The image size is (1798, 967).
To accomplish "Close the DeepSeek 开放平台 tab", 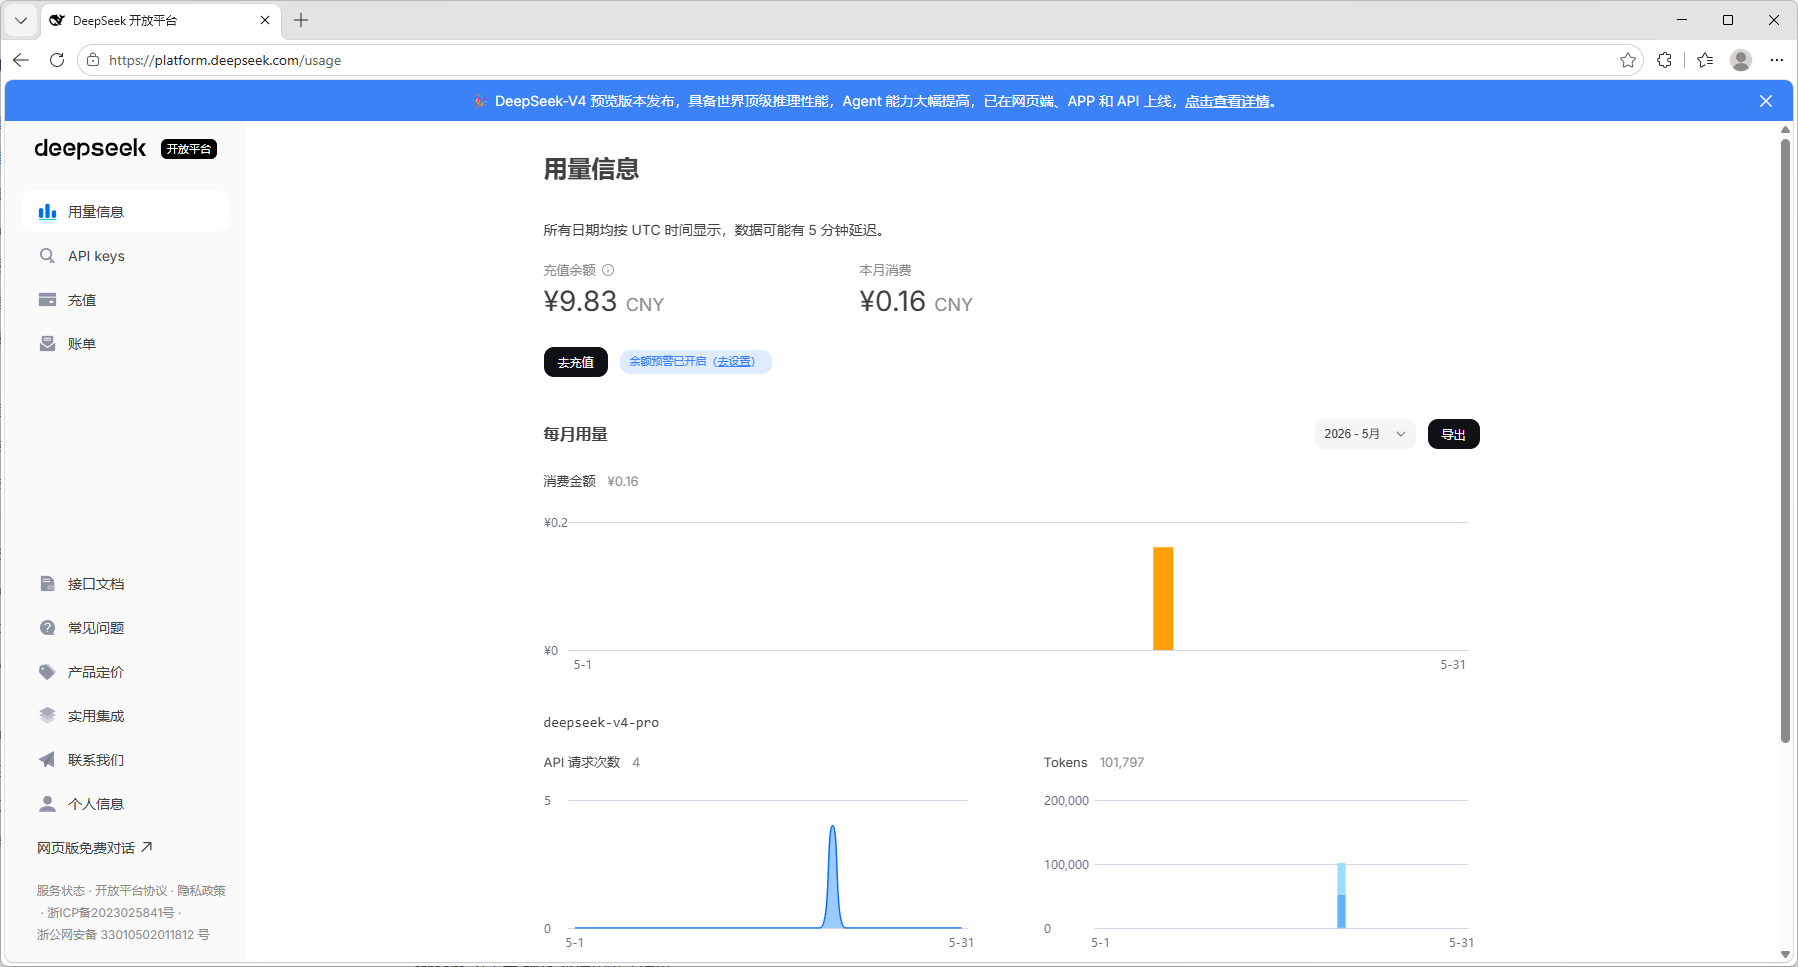I will pos(265,20).
